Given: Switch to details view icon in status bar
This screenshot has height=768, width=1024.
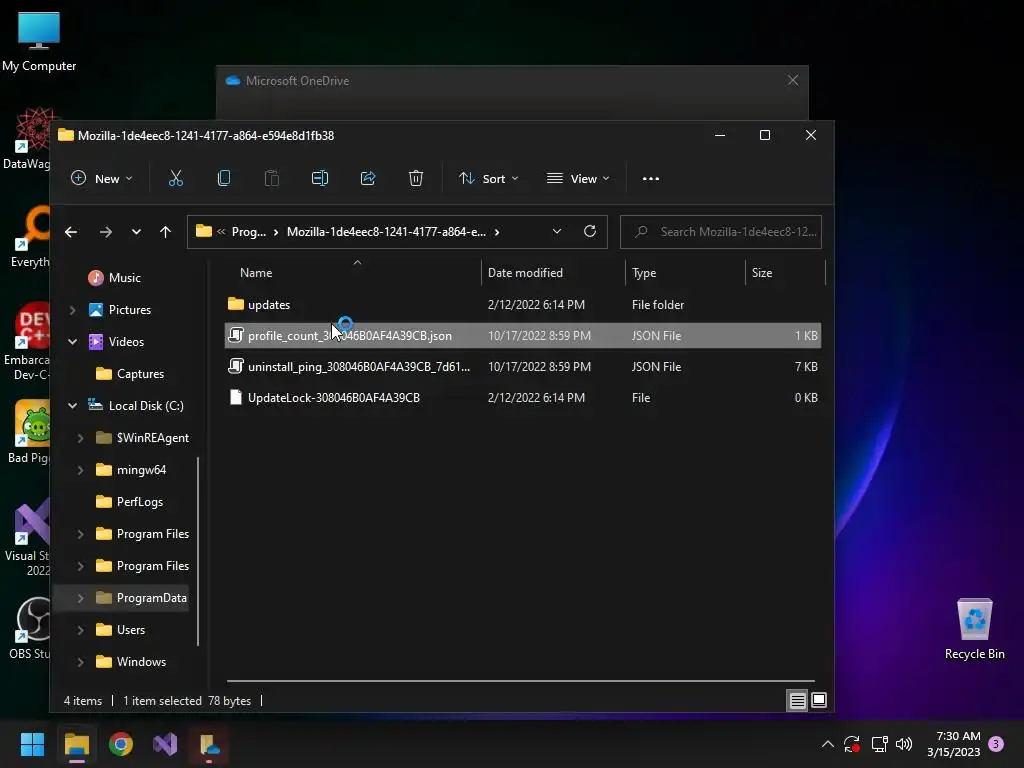Looking at the screenshot, I should pyautogui.click(x=797, y=701).
